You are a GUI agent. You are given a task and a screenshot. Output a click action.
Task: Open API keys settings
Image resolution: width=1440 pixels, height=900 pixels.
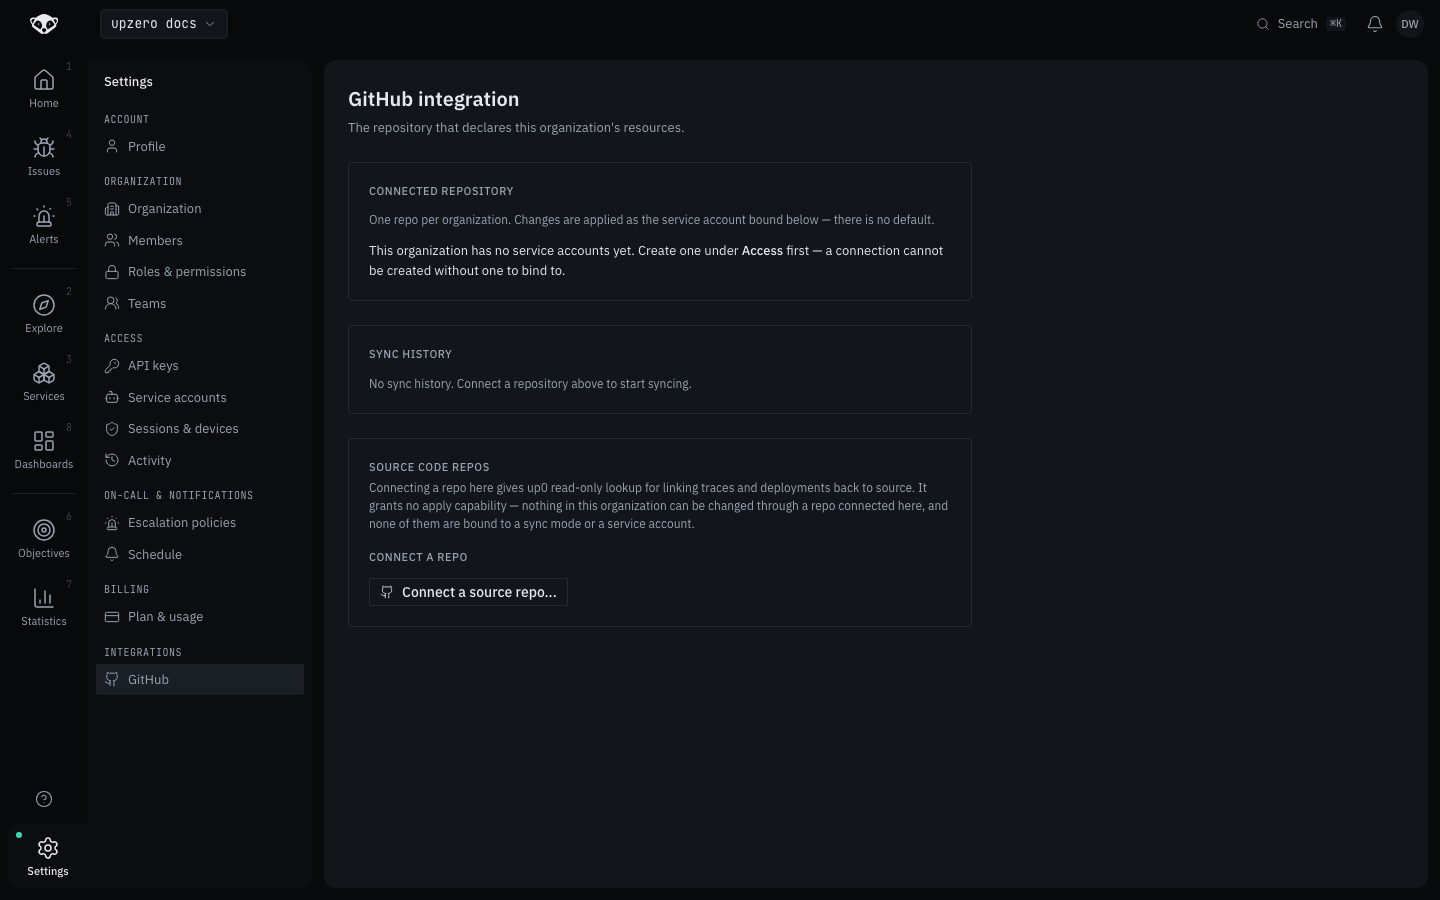click(200, 366)
